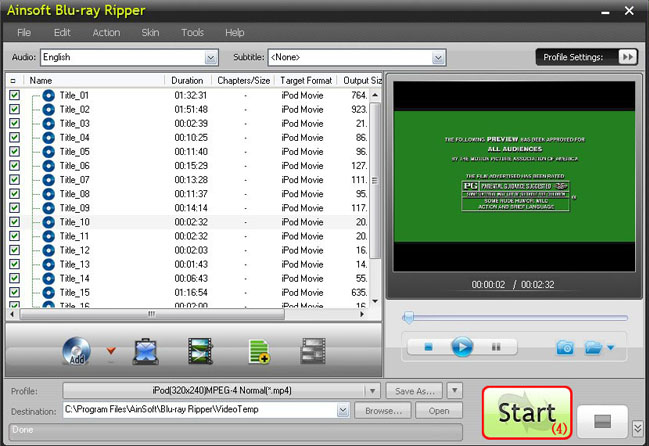649x446 pixels.
Task: Open the Tools menu
Action: click(x=192, y=33)
